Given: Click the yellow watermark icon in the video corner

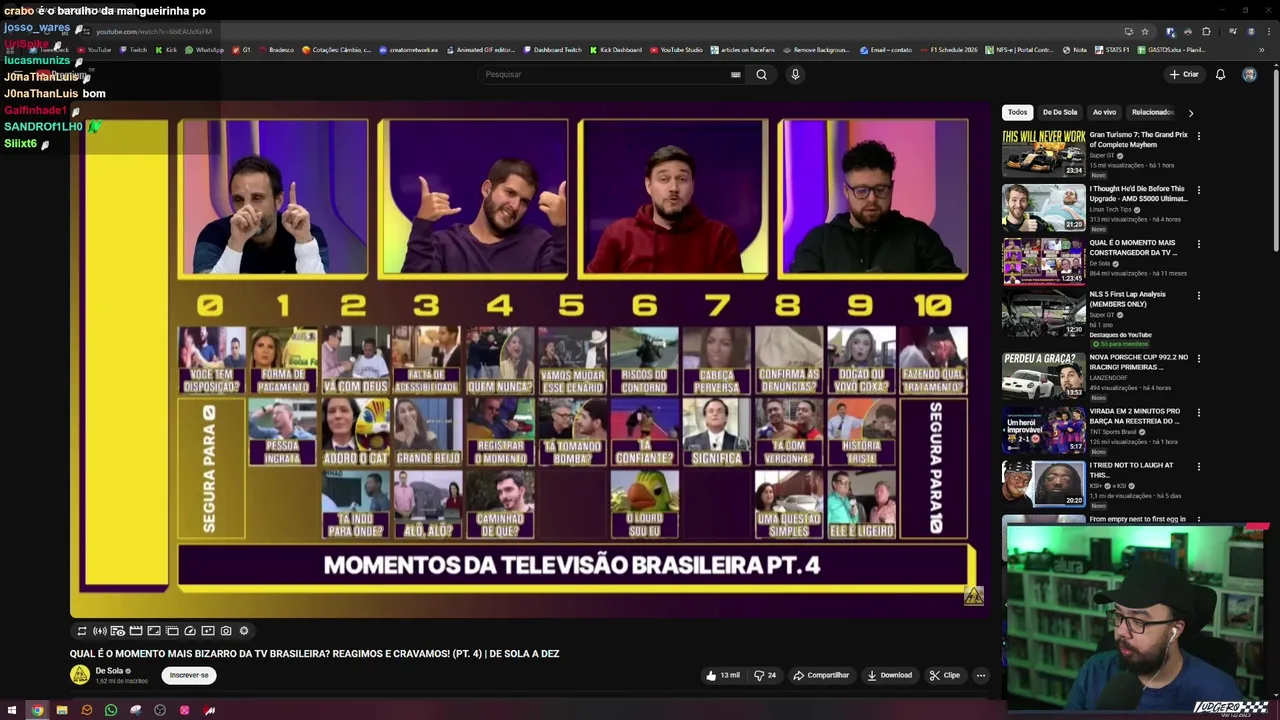Looking at the screenshot, I should coord(973,596).
